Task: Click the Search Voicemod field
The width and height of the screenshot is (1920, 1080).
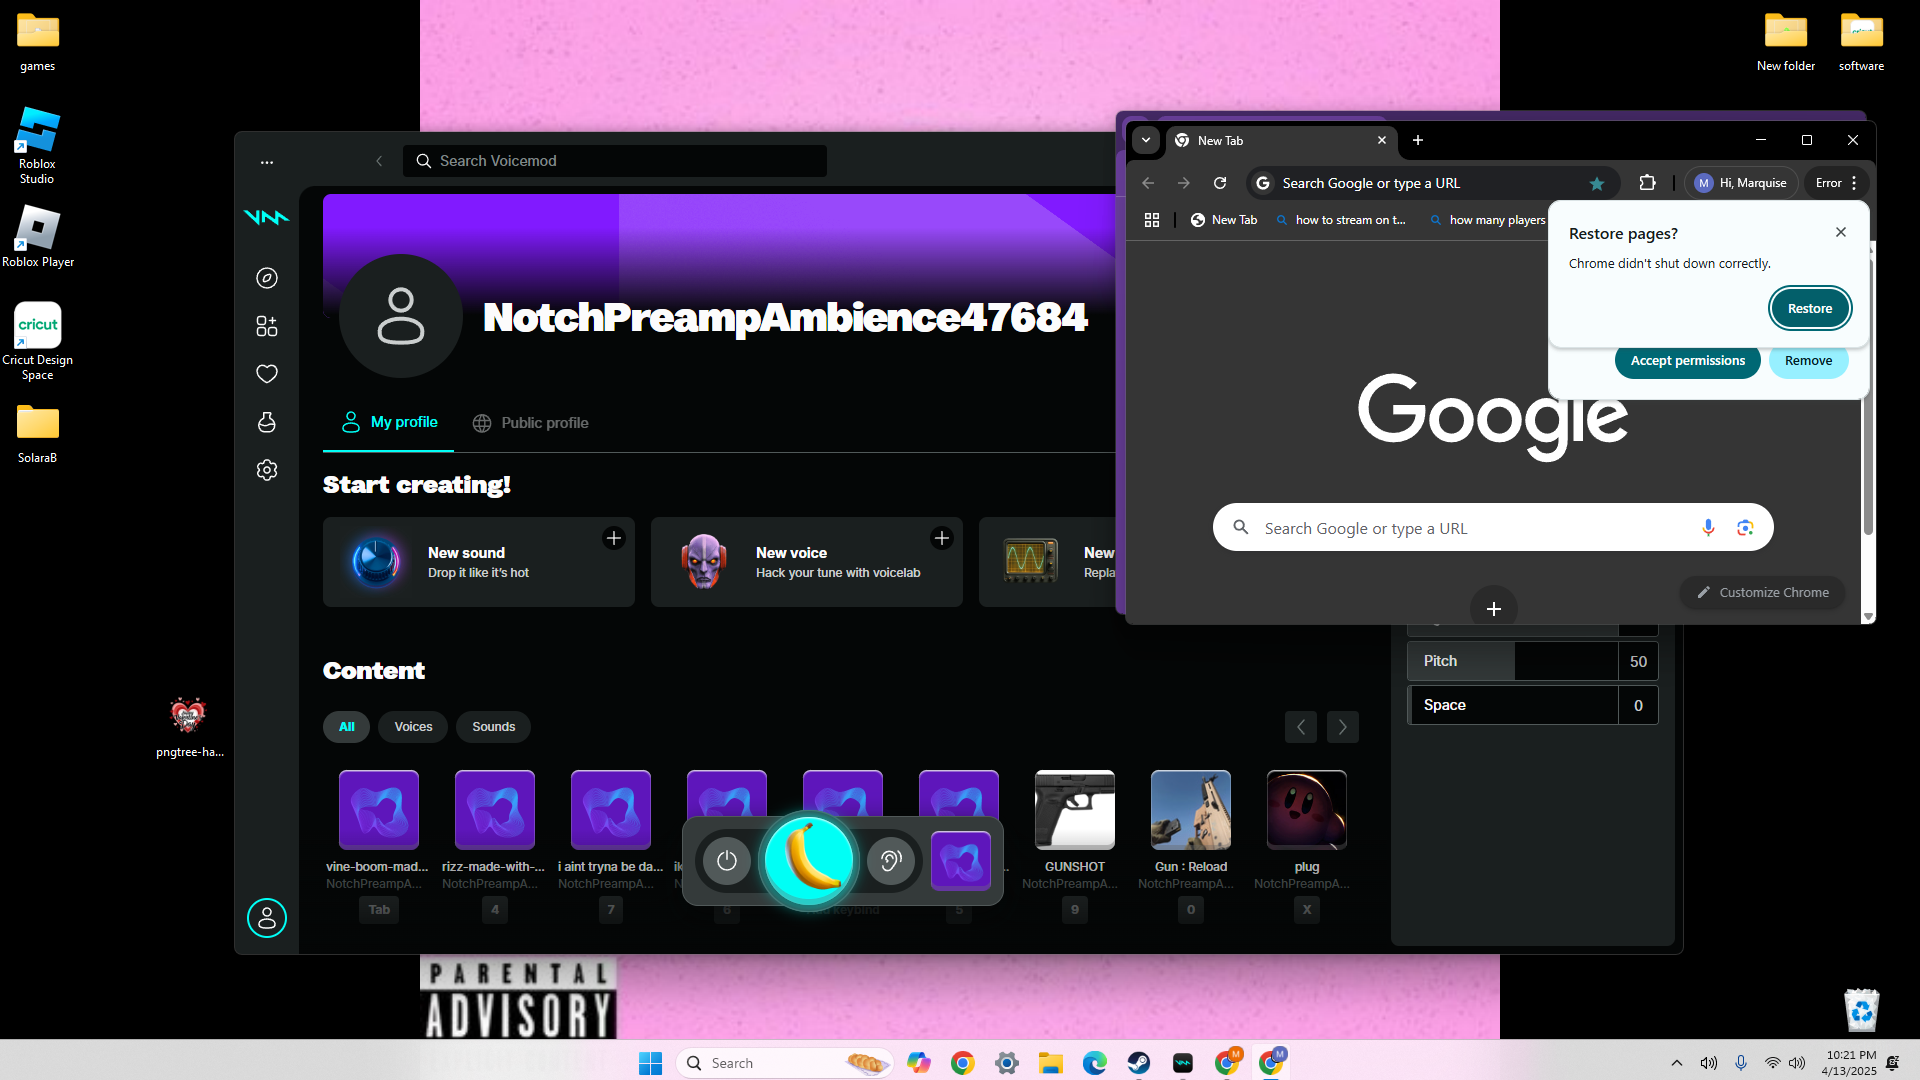Action: click(615, 161)
